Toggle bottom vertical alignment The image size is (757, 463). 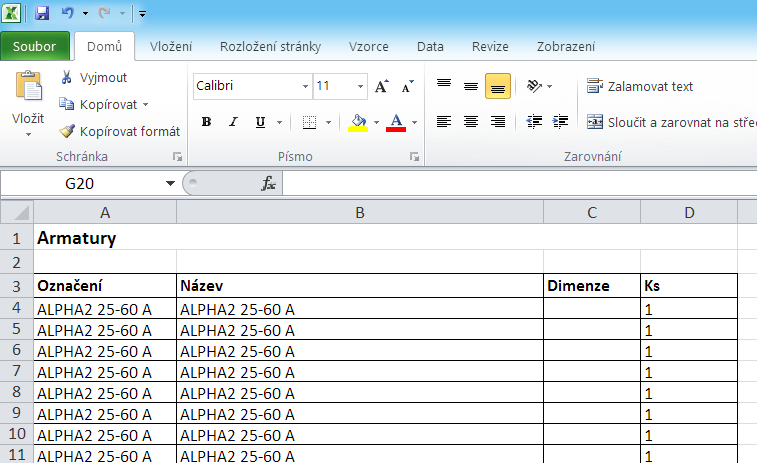click(498, 86)
